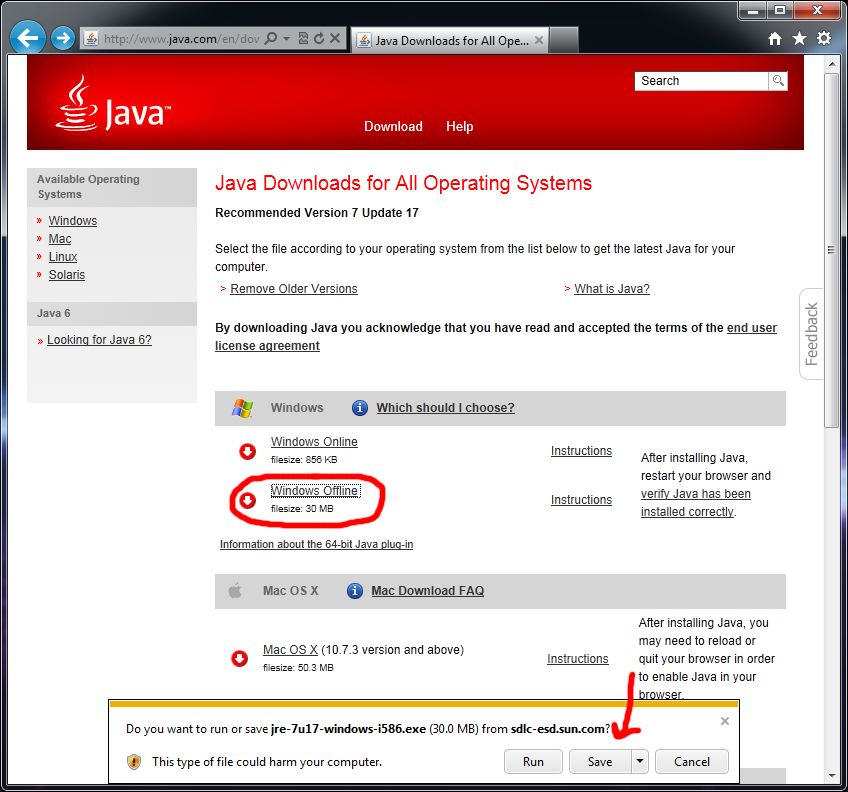848x792 pixels.
Task: Click into the Search text field
Action: click(x=701, y=81)
